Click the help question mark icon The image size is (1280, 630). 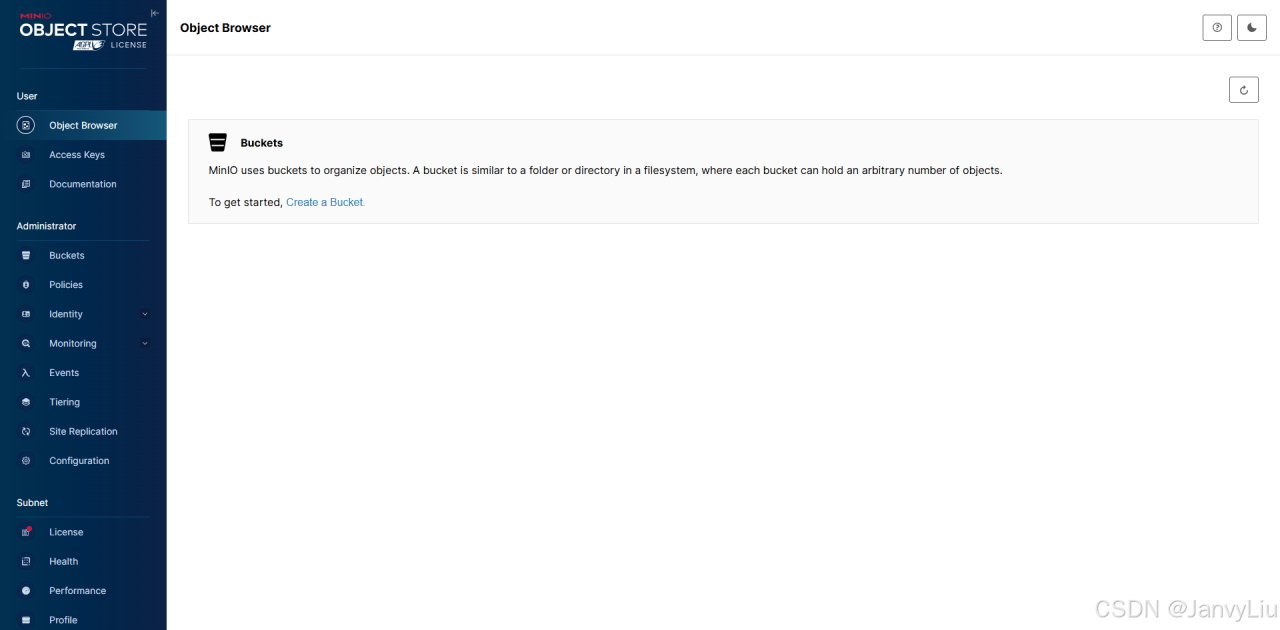pyautogui.click(x=1217, y=28)
